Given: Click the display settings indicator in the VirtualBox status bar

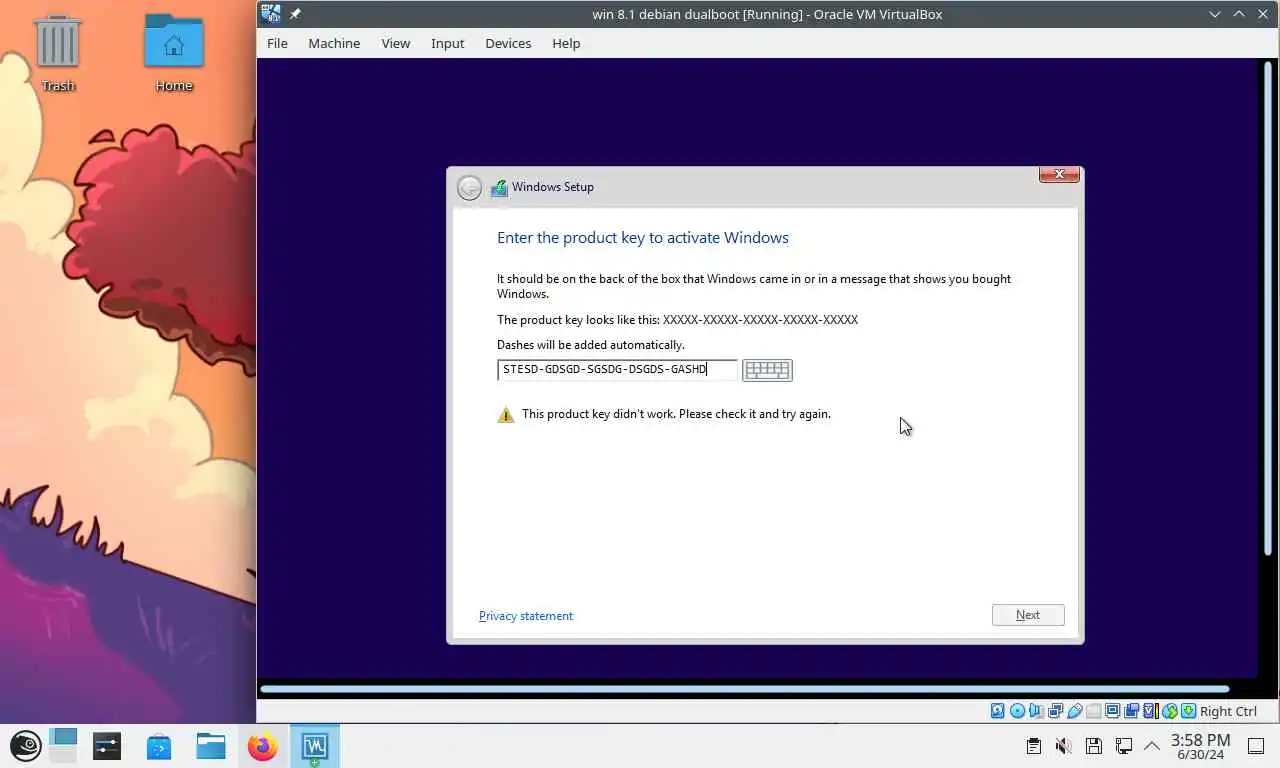Looking at the screenshot, I should click(x=1112, y=711).
